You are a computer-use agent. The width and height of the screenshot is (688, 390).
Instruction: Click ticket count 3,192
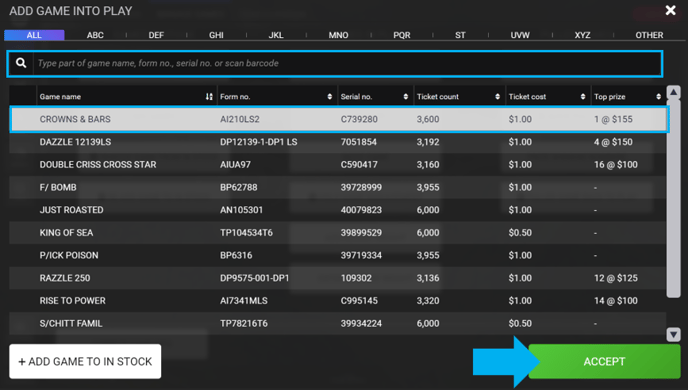(428, 142)
